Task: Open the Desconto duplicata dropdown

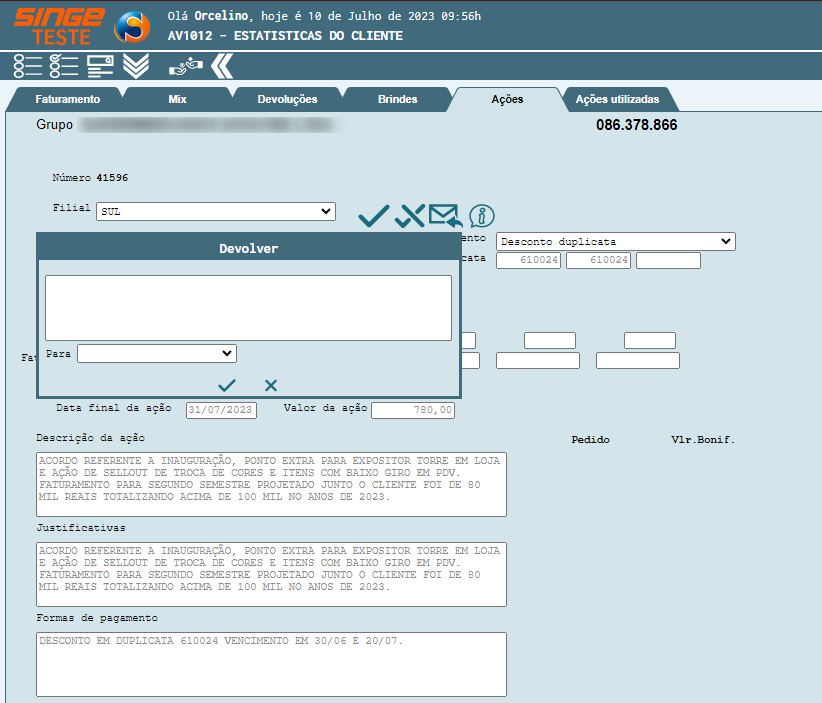Action: tap(615, 241)
